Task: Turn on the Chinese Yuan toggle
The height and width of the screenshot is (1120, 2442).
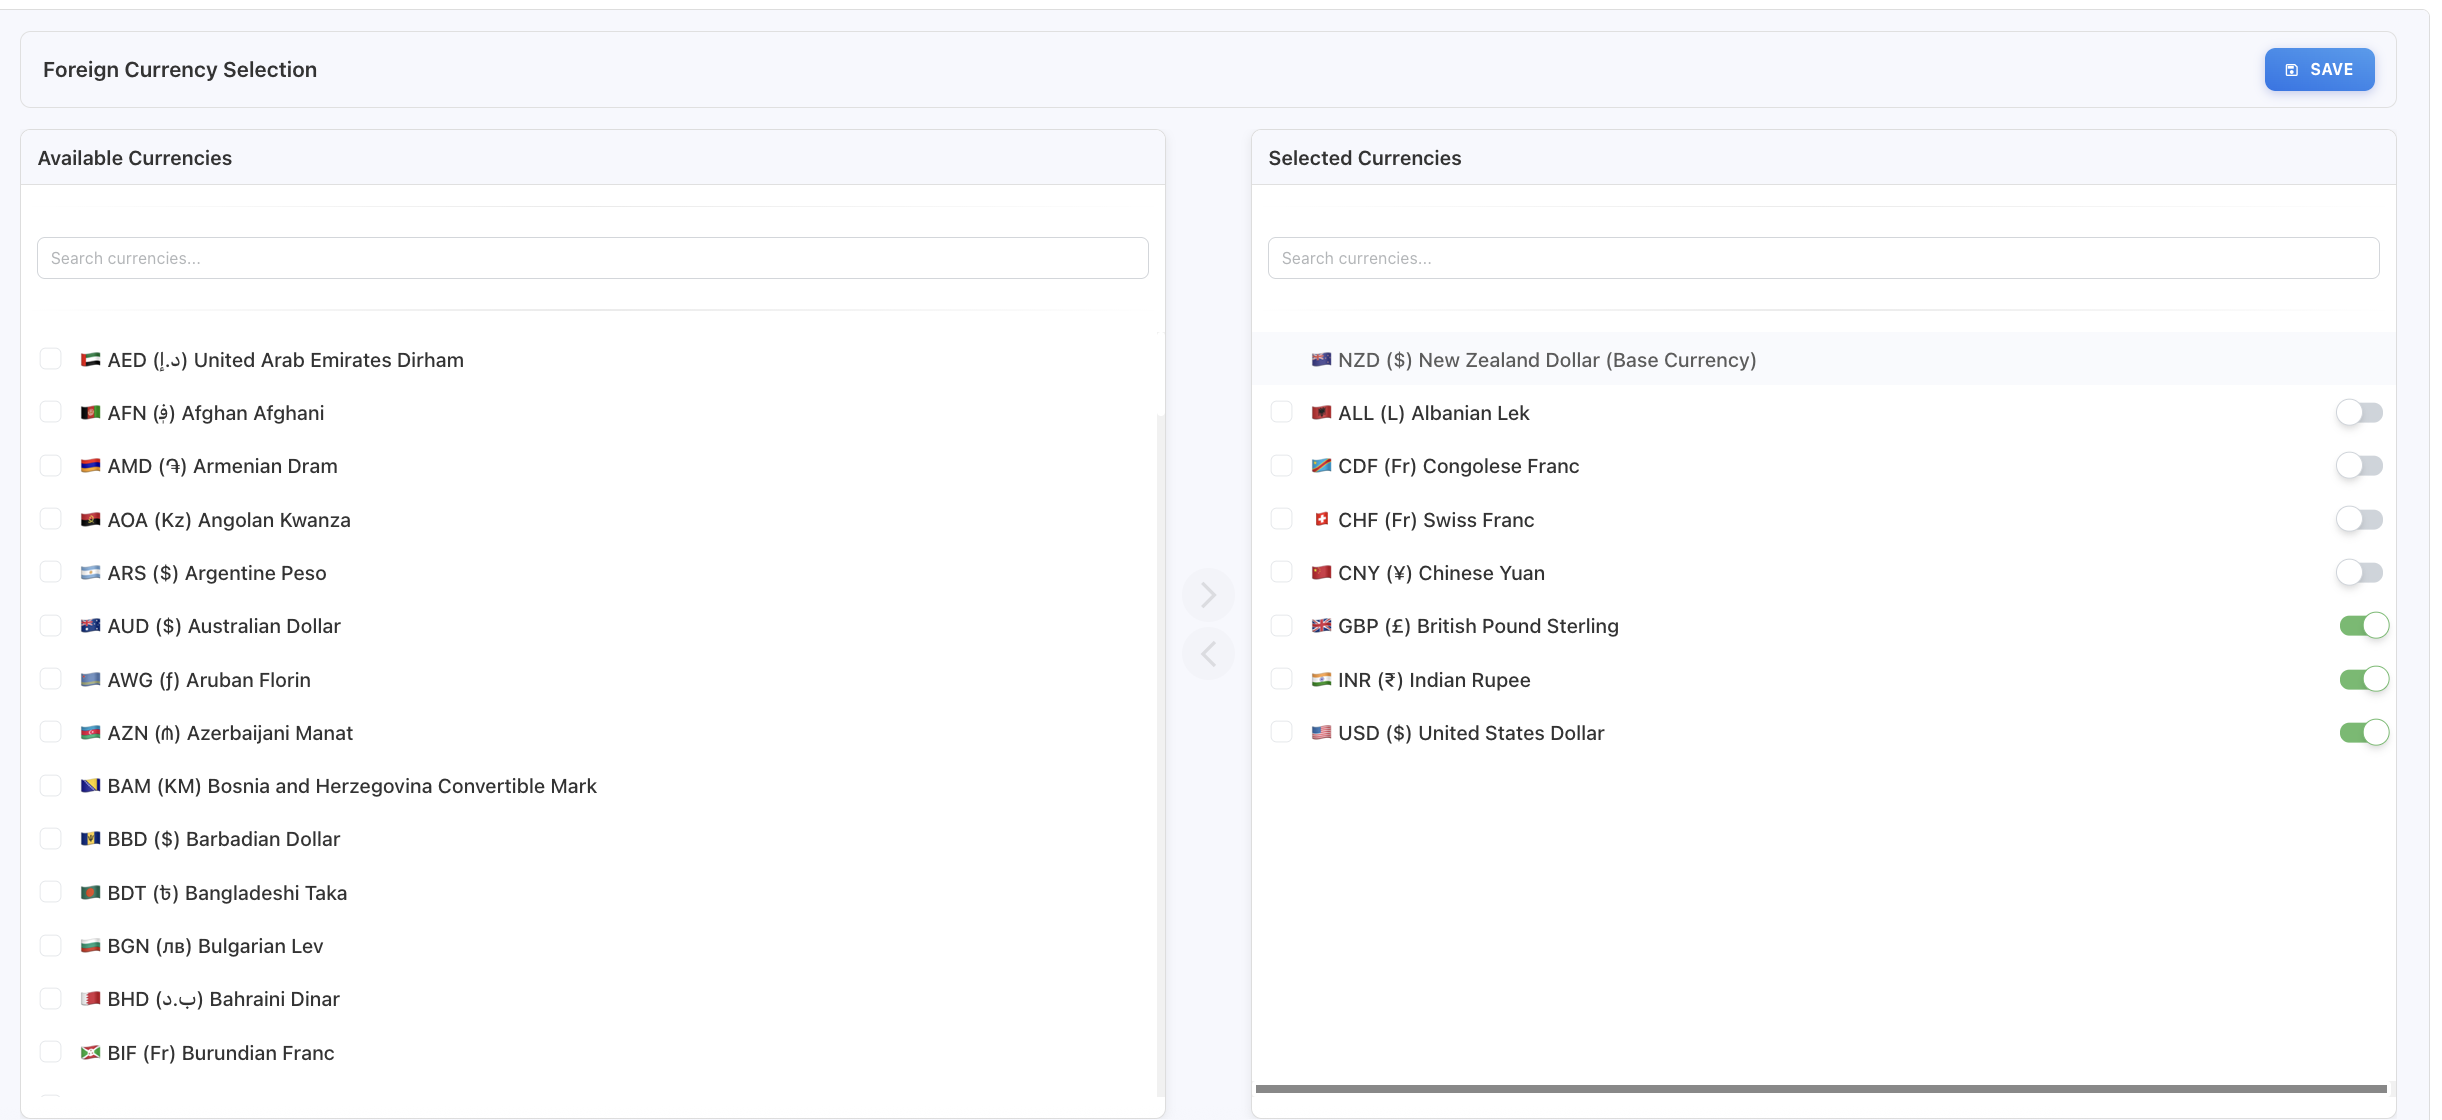Action: (2360, 573)
